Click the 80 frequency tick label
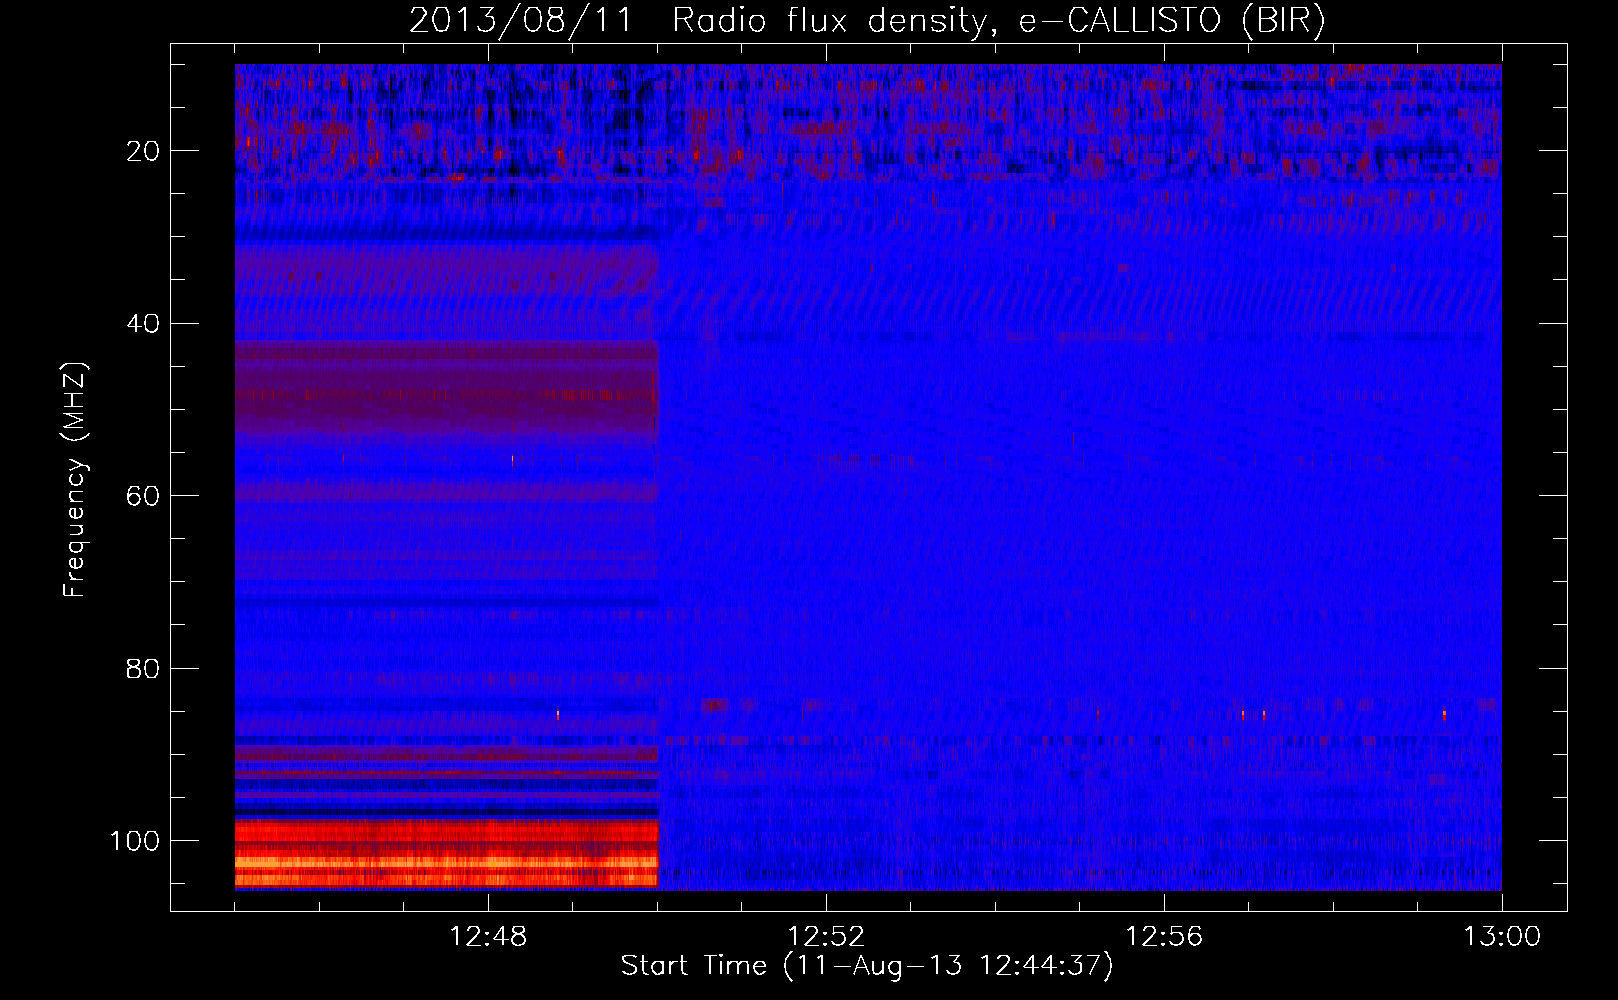The width and height of the screenshot is (1618, 1000). [143, 668]
